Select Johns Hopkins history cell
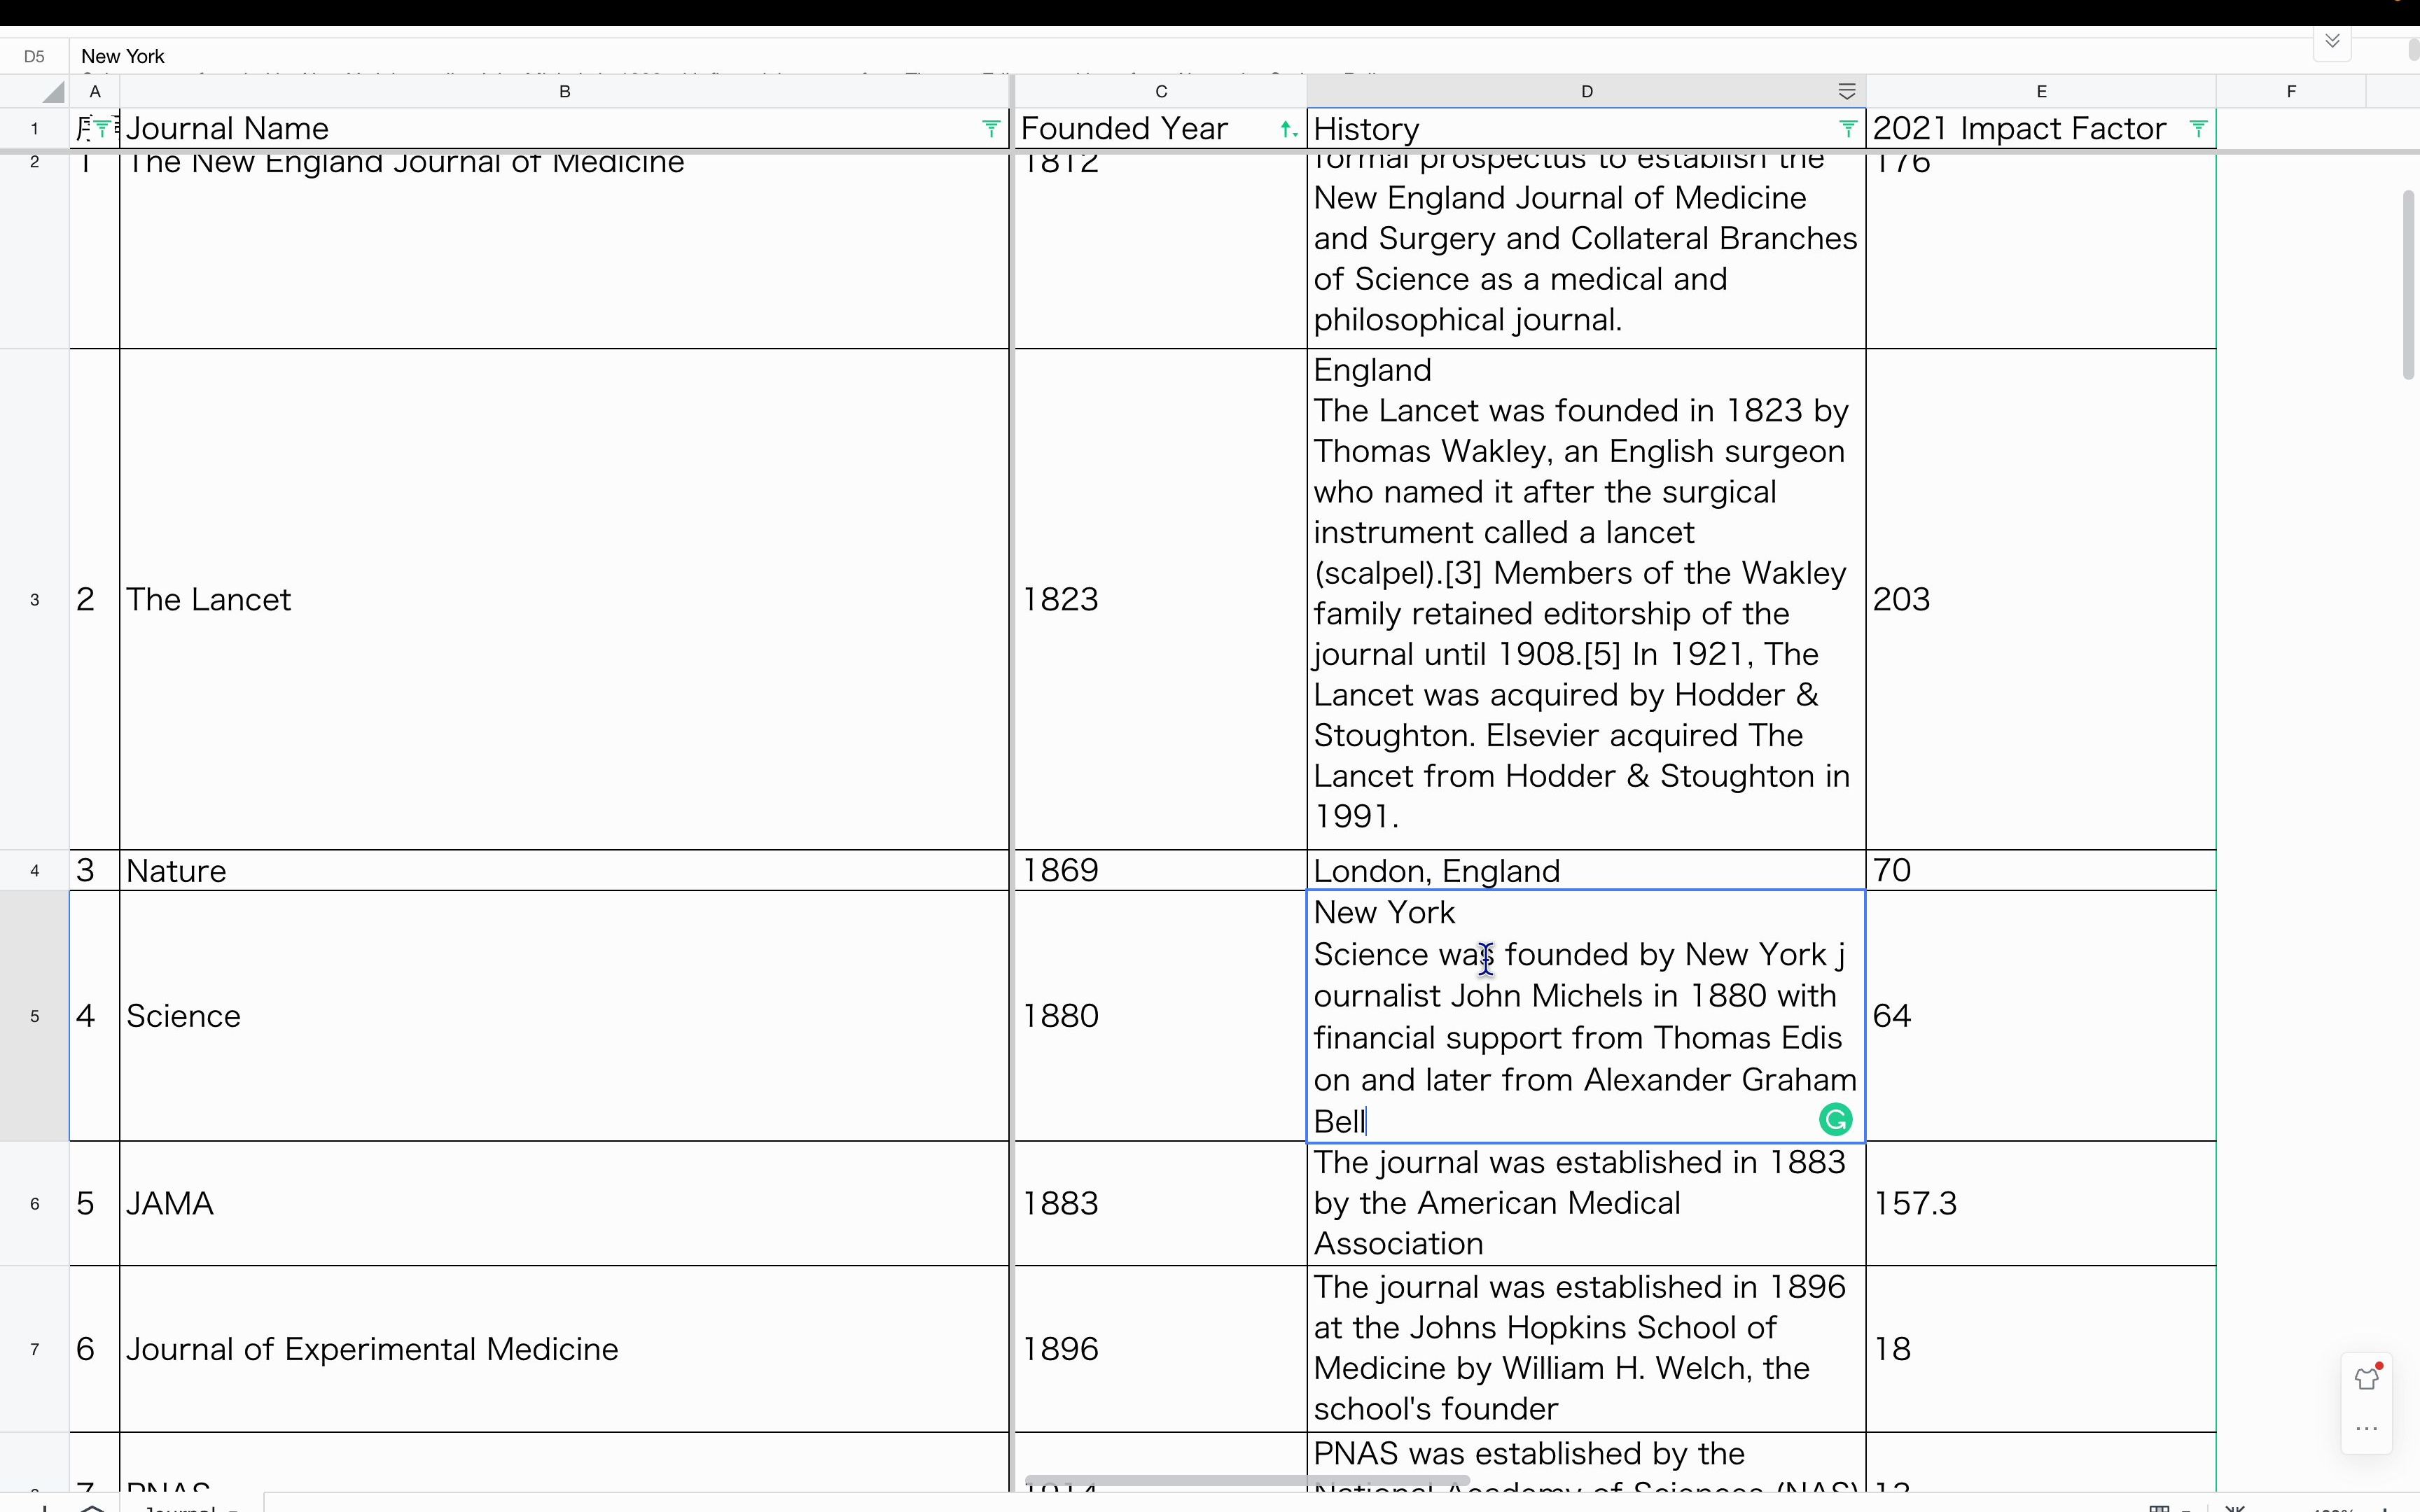Screen dimensions: 2420x1512 pyautogui.click(x=1586, y=1349)
